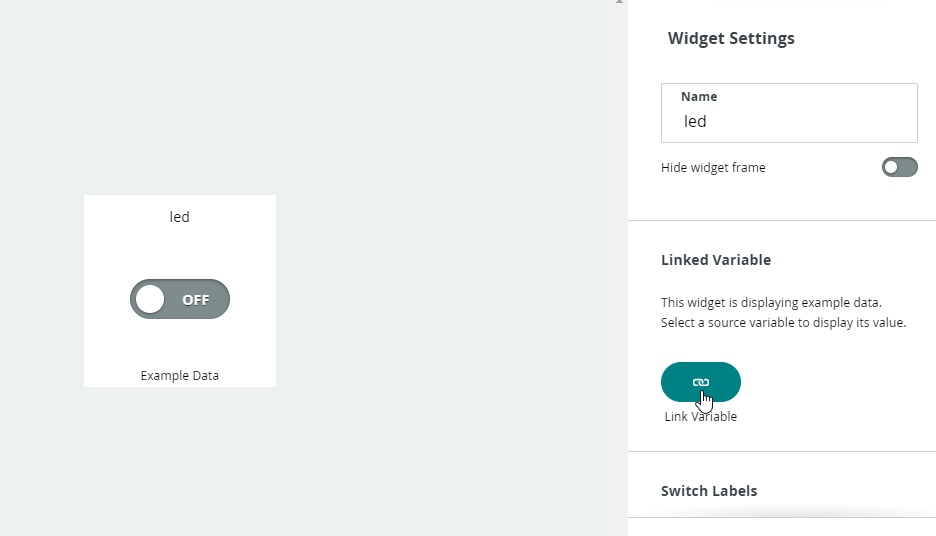
Task: Click the chain icon Link Variable button
Action: pos(700,382)
